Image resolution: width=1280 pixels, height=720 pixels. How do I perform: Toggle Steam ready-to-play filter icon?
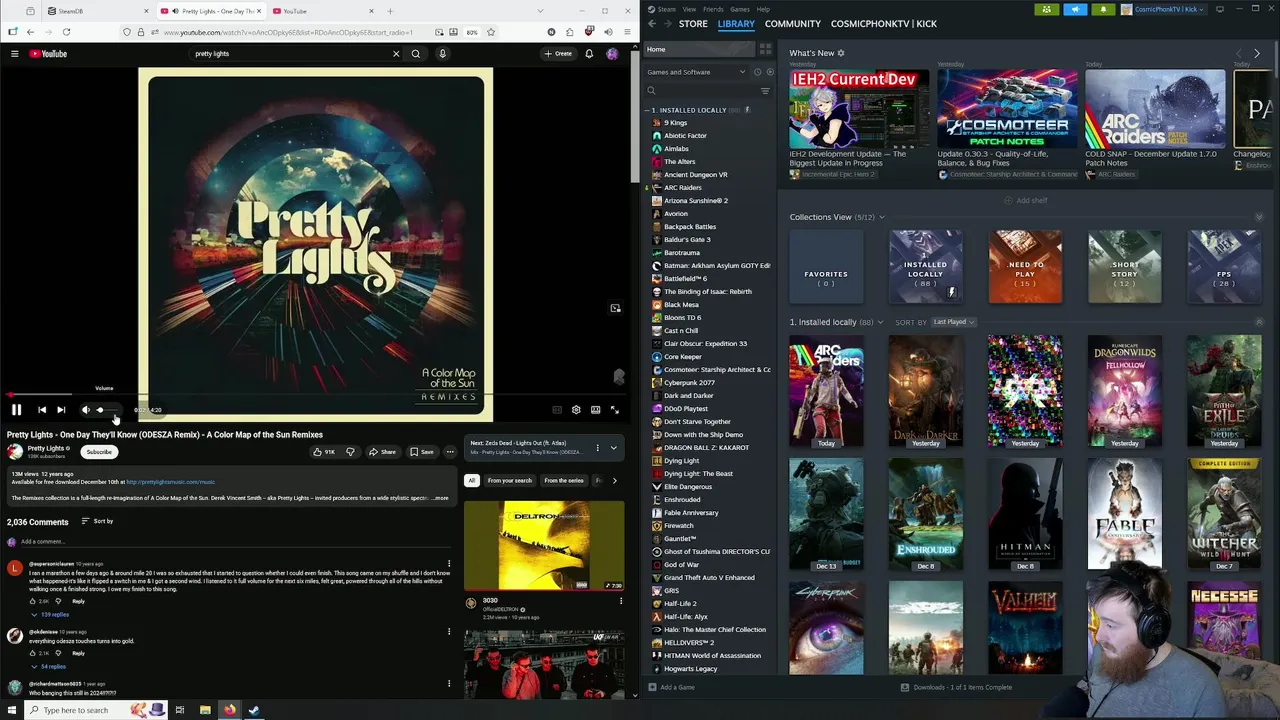pos(768,72)
